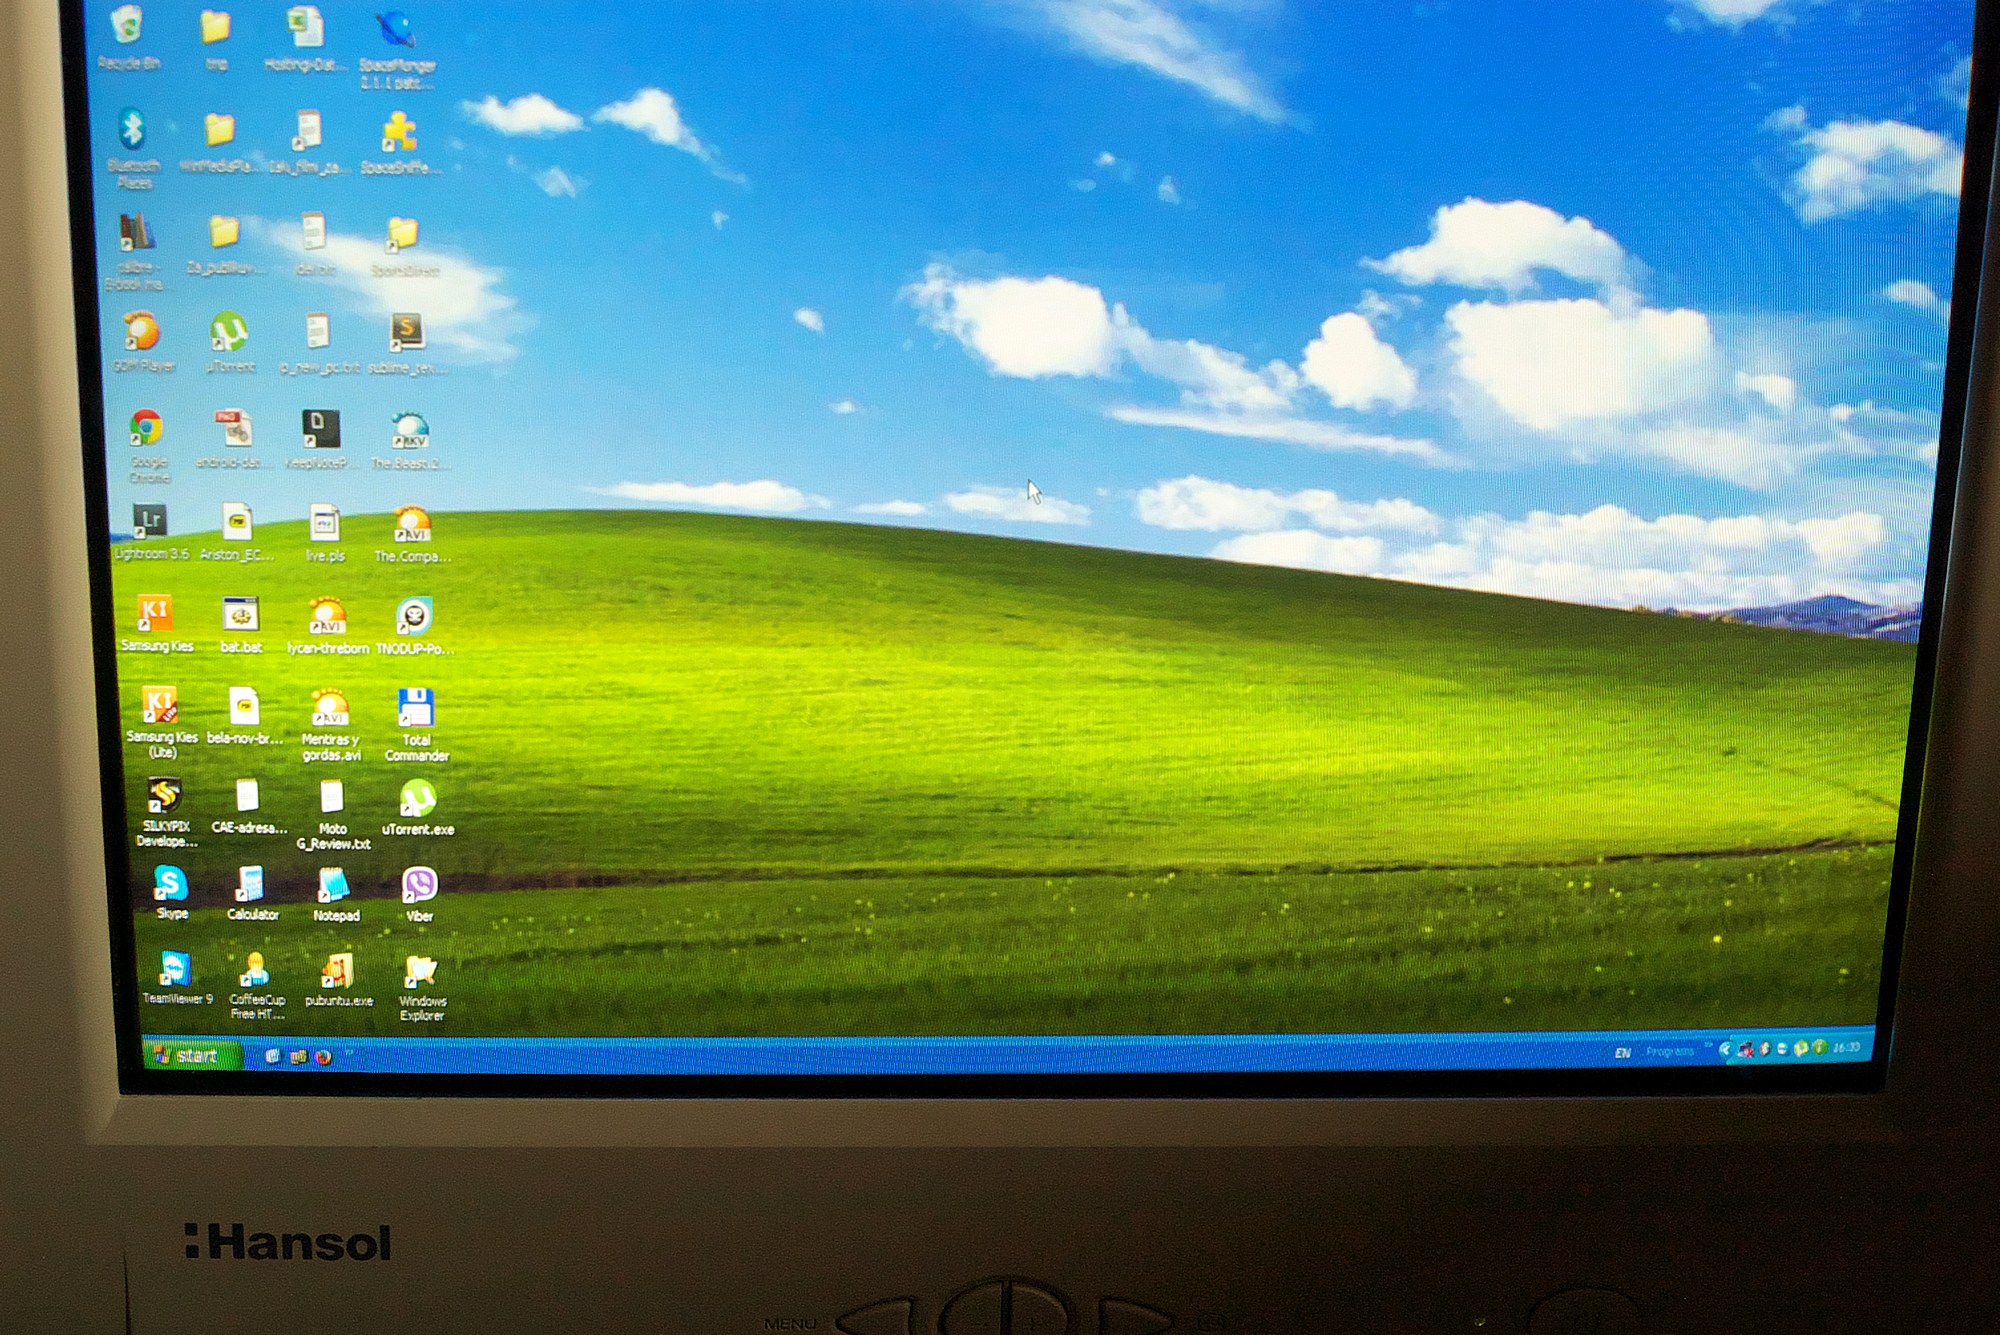Open SpaceSniffer shortcut
Screen dimensions: 2000x1335
tap(400, 143)
